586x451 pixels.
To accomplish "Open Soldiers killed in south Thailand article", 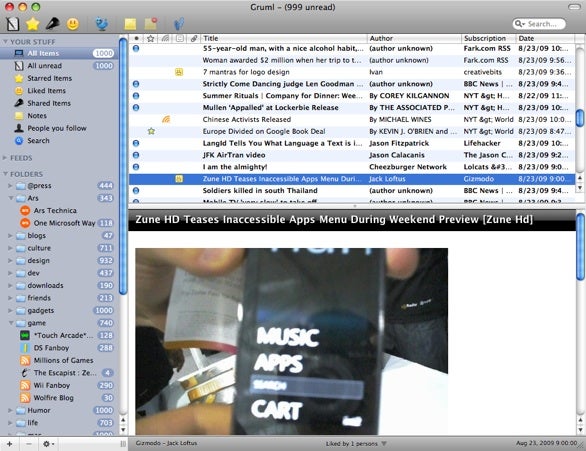I will (x=352, y=191).
